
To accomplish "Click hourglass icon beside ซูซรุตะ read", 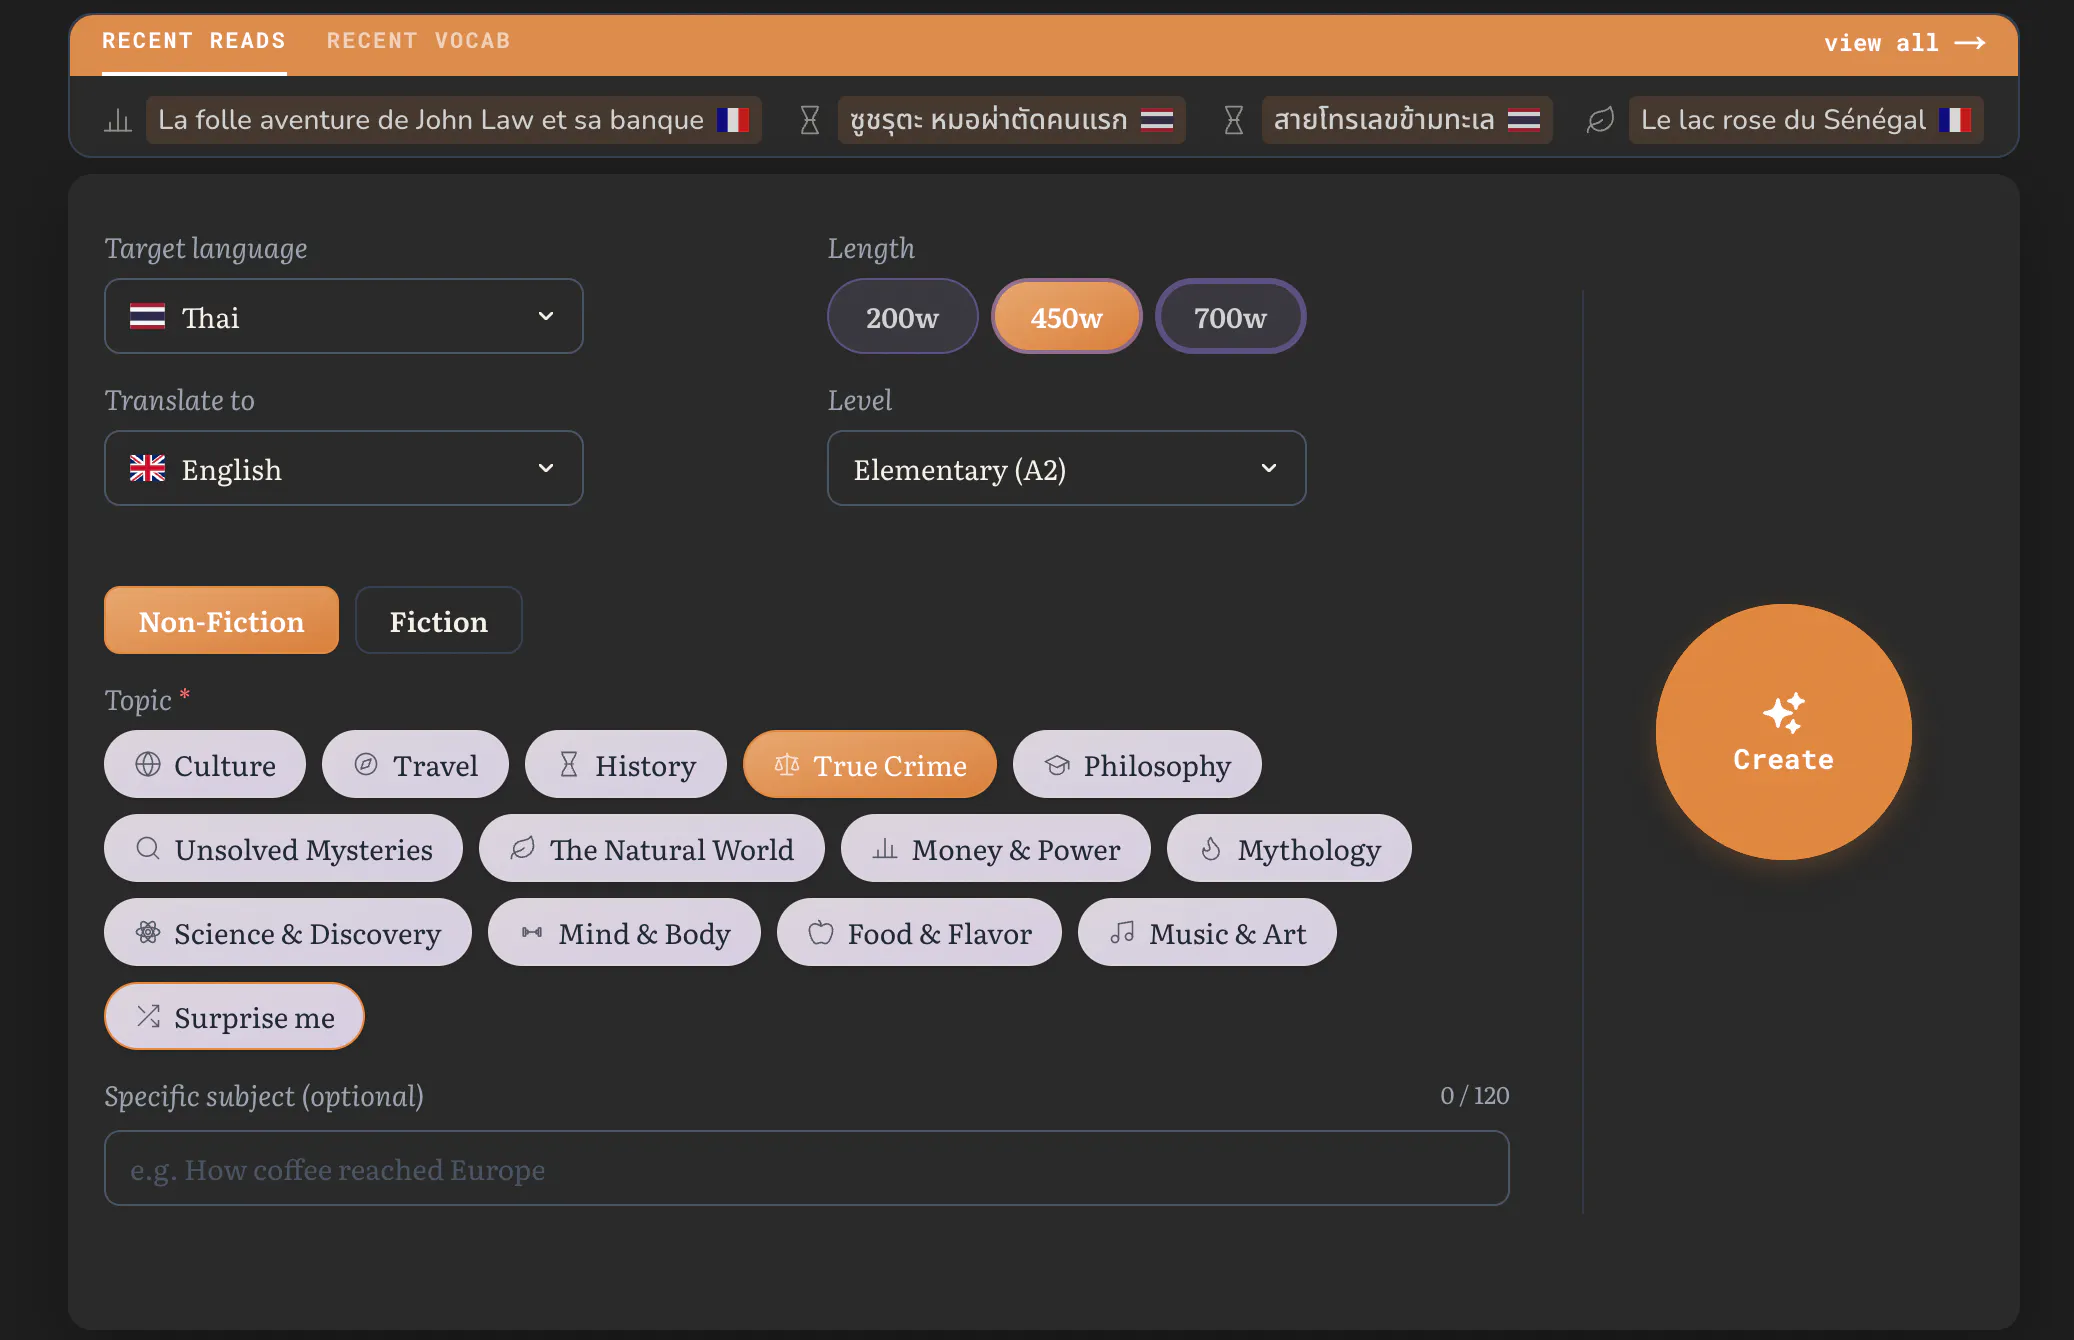I will click(810, 121).
